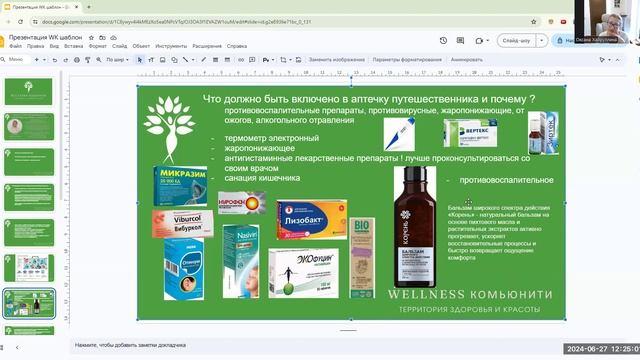Open editing mode pen dropdown
This screenshot has width=640, height=360.
(x=604, y=60)
